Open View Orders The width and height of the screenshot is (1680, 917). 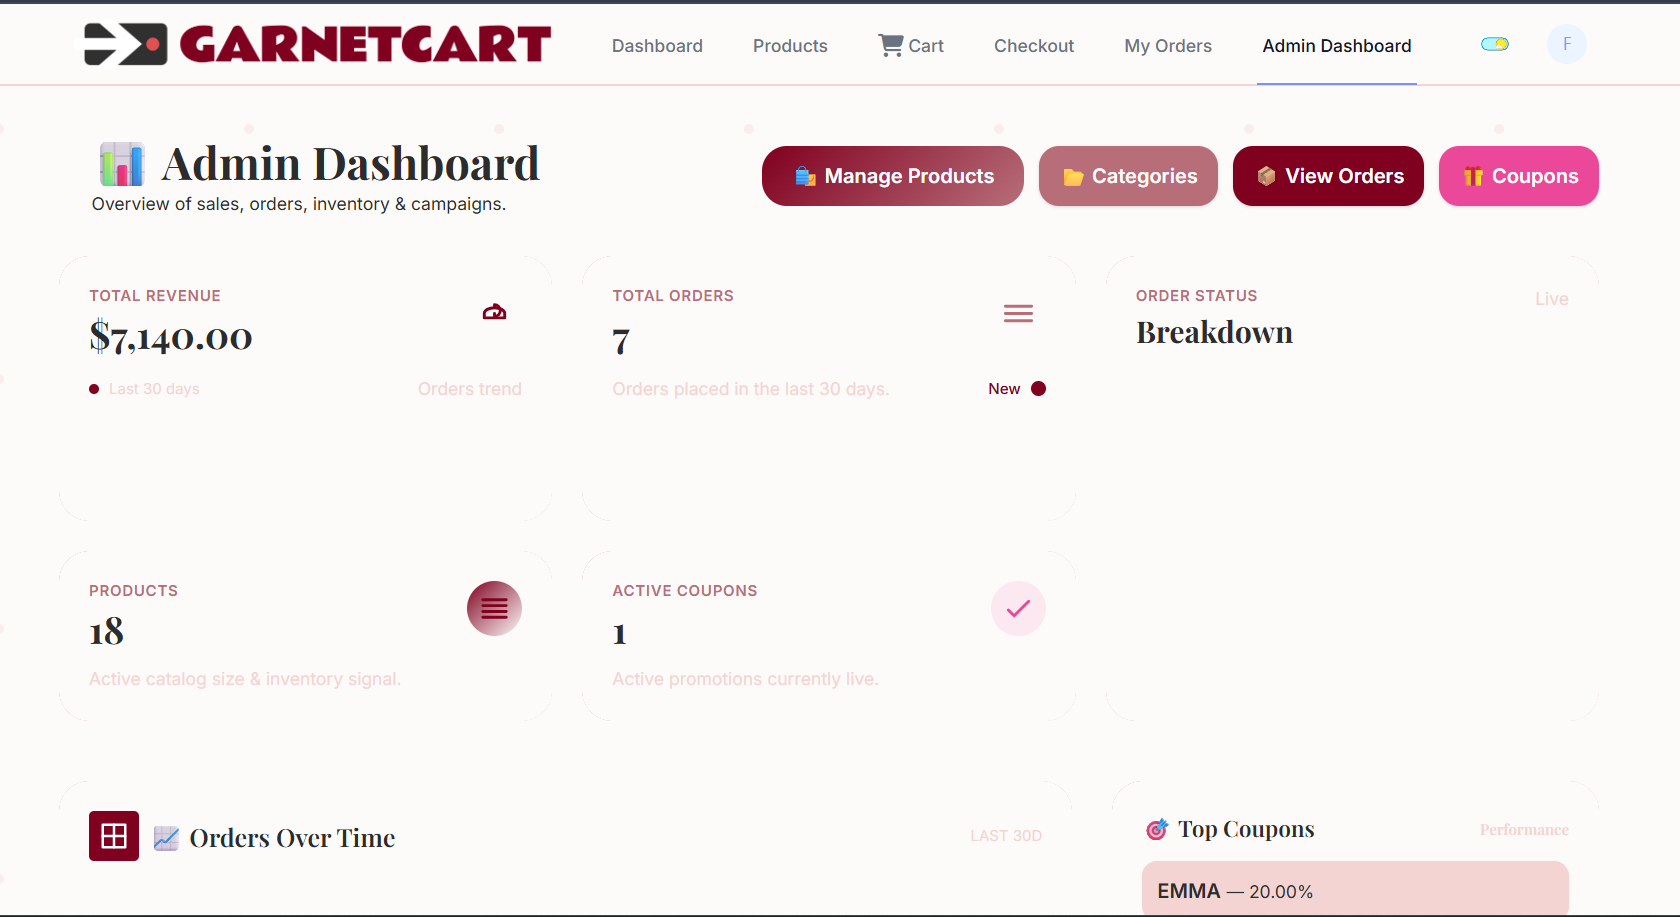(x=1327, y=176)
